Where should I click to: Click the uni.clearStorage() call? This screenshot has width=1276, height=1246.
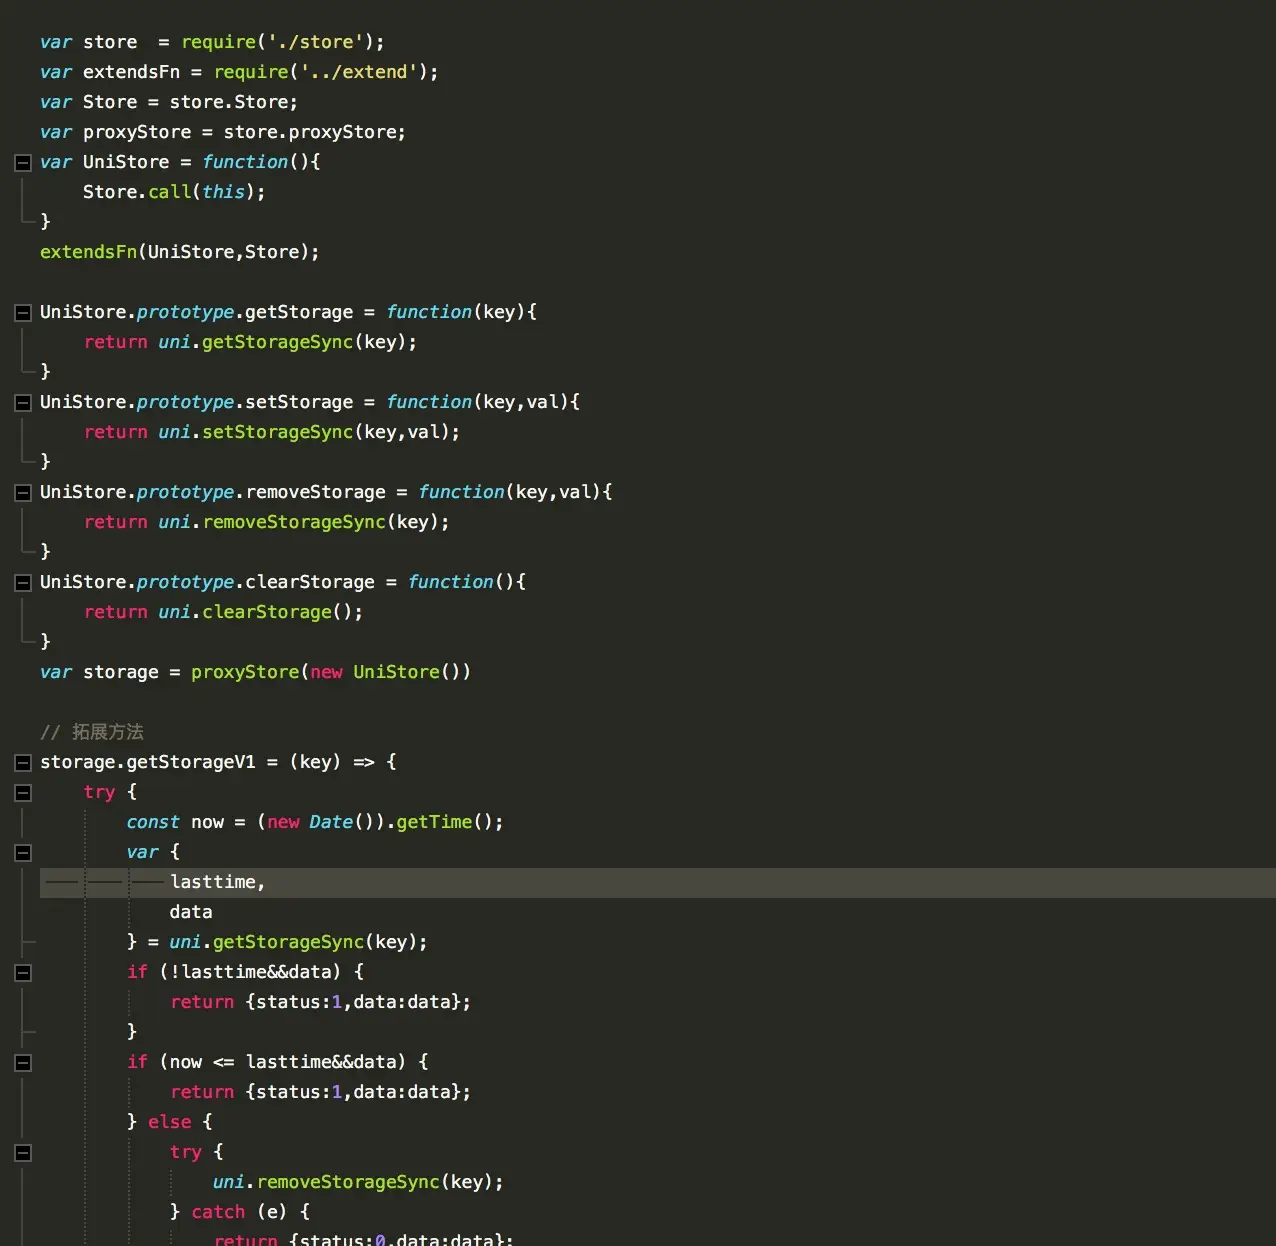pos(260,612)
